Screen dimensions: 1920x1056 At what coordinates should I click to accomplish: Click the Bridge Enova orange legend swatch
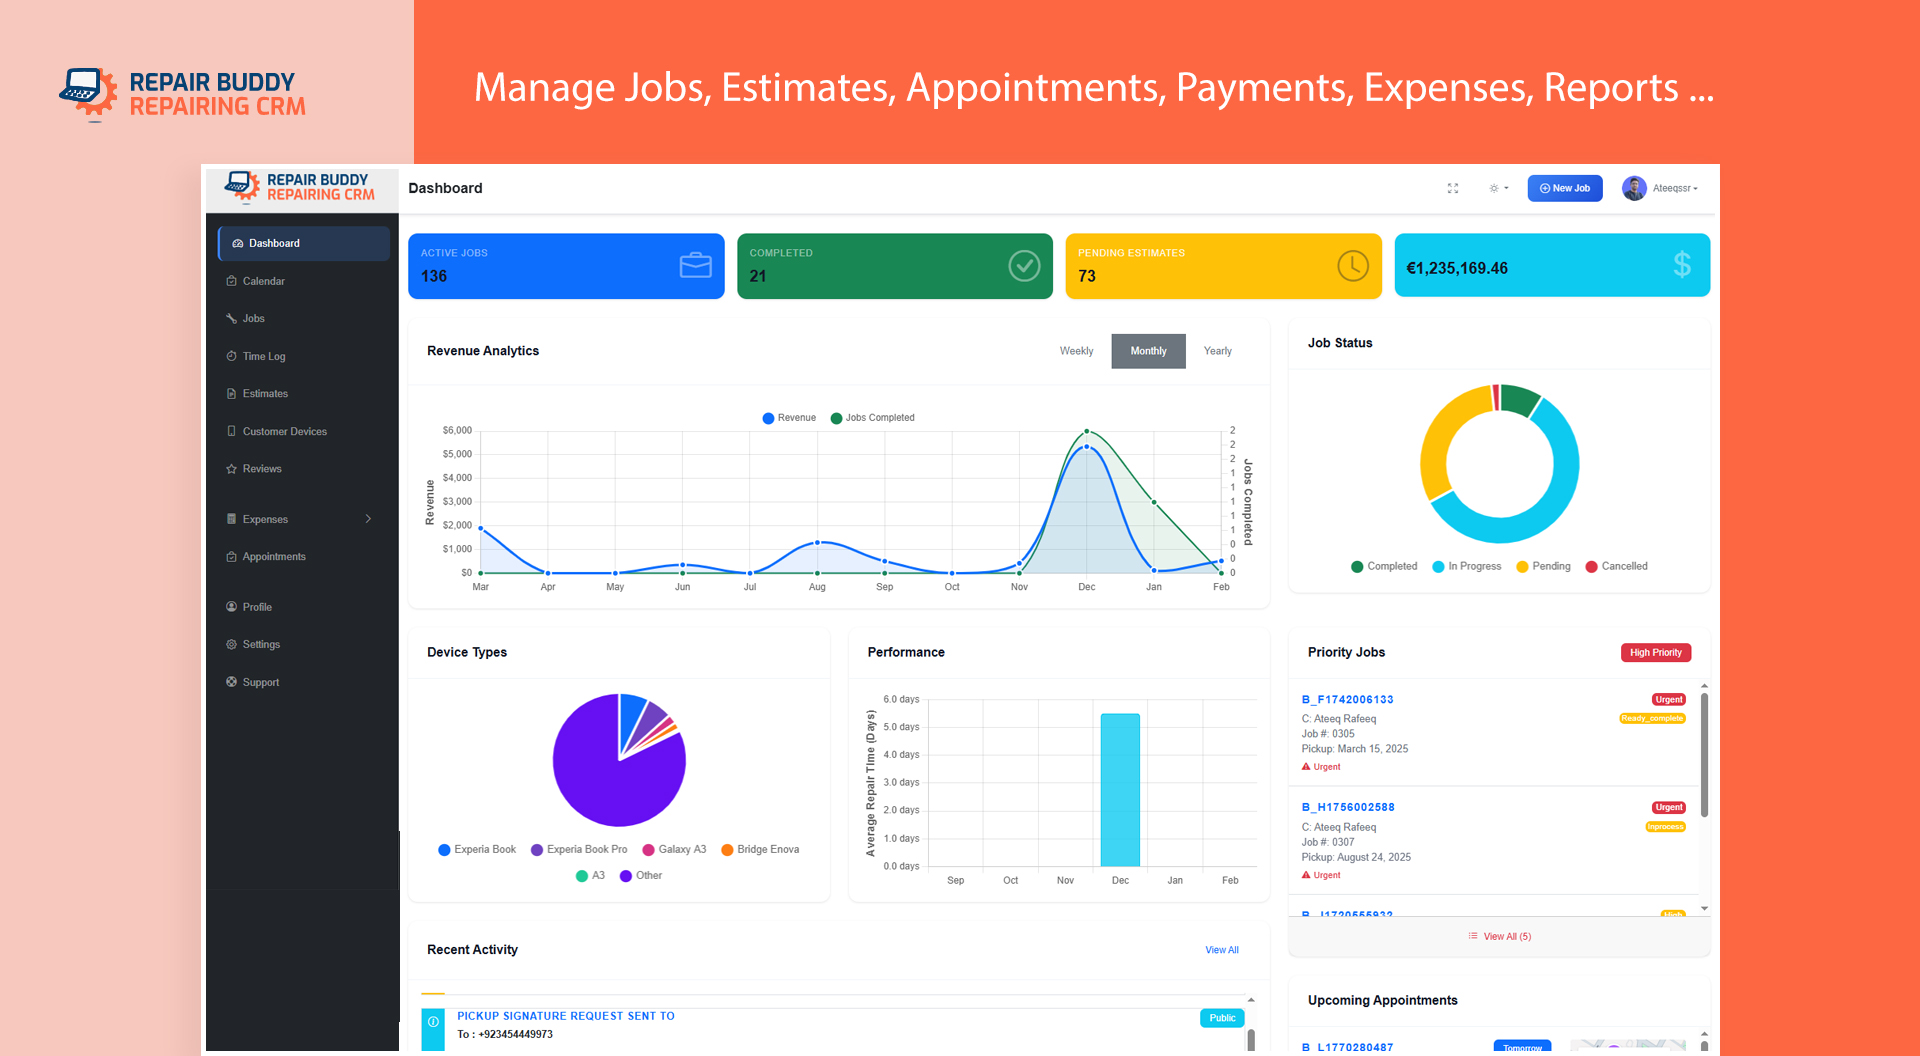(x=727, y=850)
